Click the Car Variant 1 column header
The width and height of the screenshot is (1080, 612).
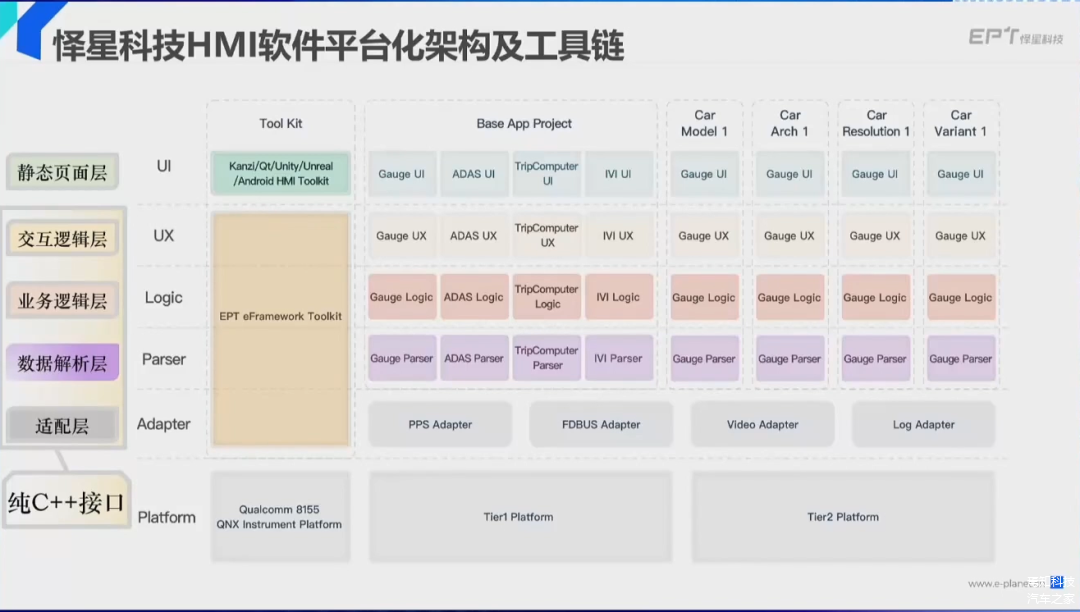(x=960, y=123)
